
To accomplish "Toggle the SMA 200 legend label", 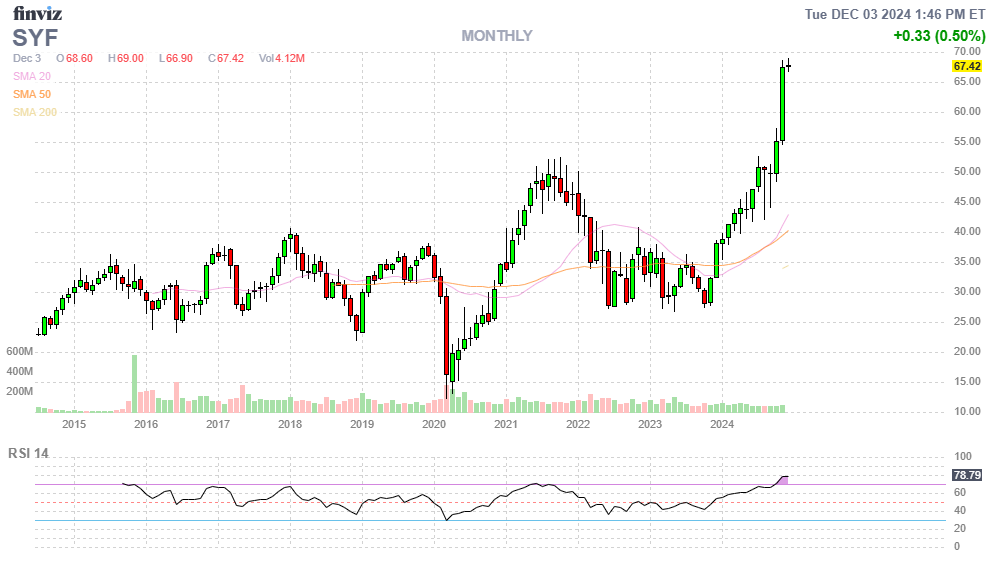I will pos(35,112).
